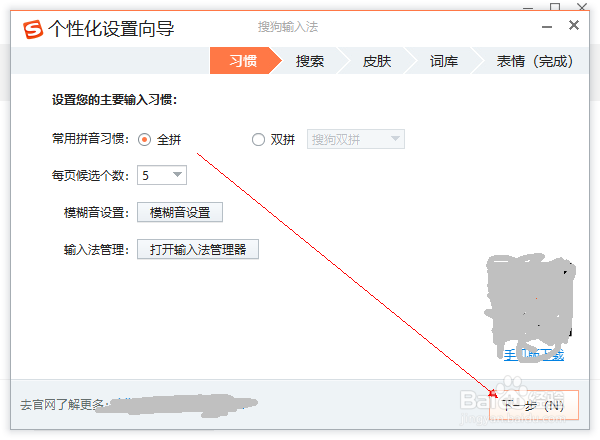Switch to the 搜索 step tab
Screen dimensions: 600x440
coord(310,61)
